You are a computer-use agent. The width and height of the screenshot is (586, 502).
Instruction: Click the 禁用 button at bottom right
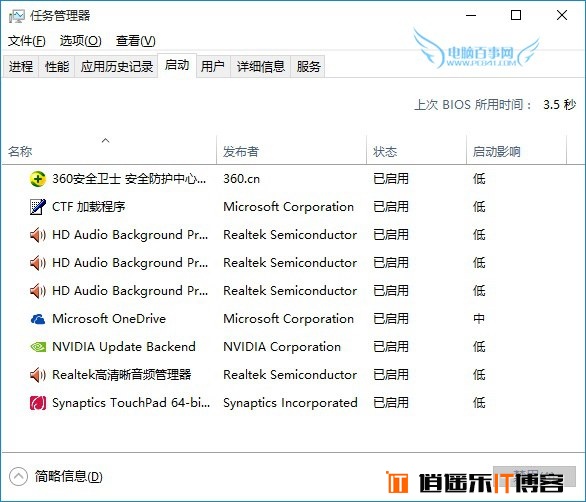pyautogui.click(x=534, y=476)
